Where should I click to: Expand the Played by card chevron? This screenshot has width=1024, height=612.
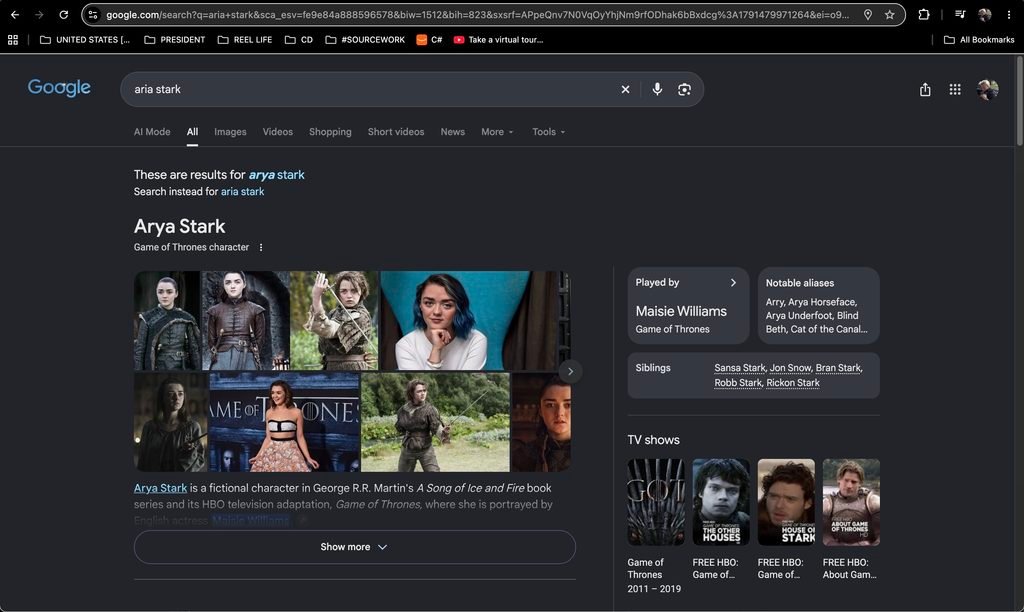(733, 283)
